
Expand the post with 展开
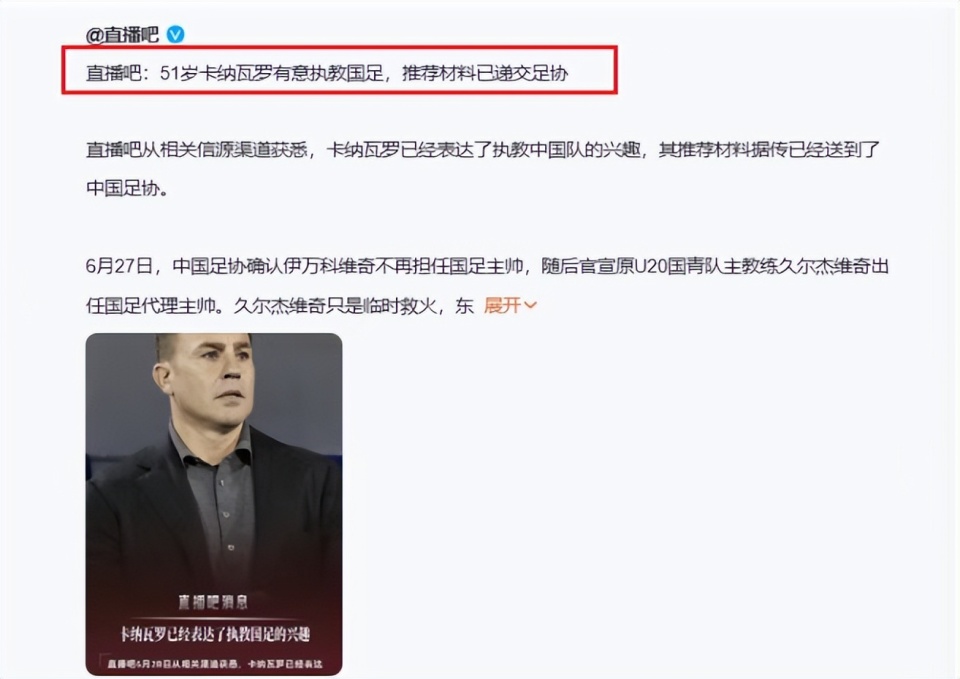pyautogui.click(x=503, y=305)
